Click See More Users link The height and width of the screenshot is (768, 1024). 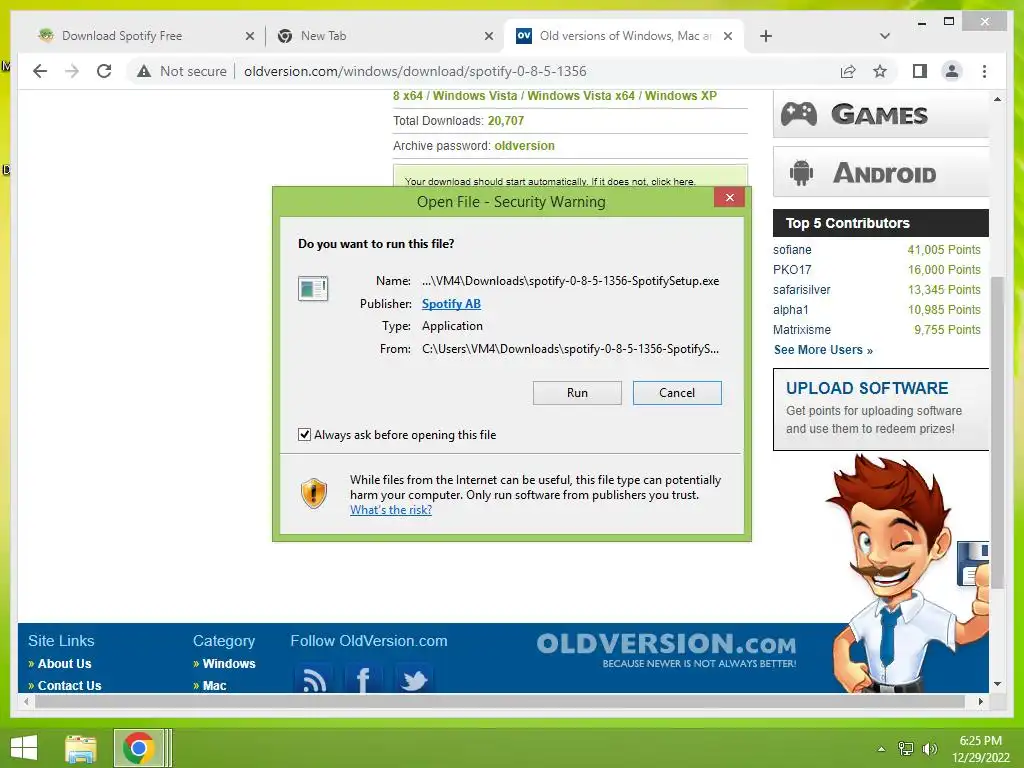(823, 349)
